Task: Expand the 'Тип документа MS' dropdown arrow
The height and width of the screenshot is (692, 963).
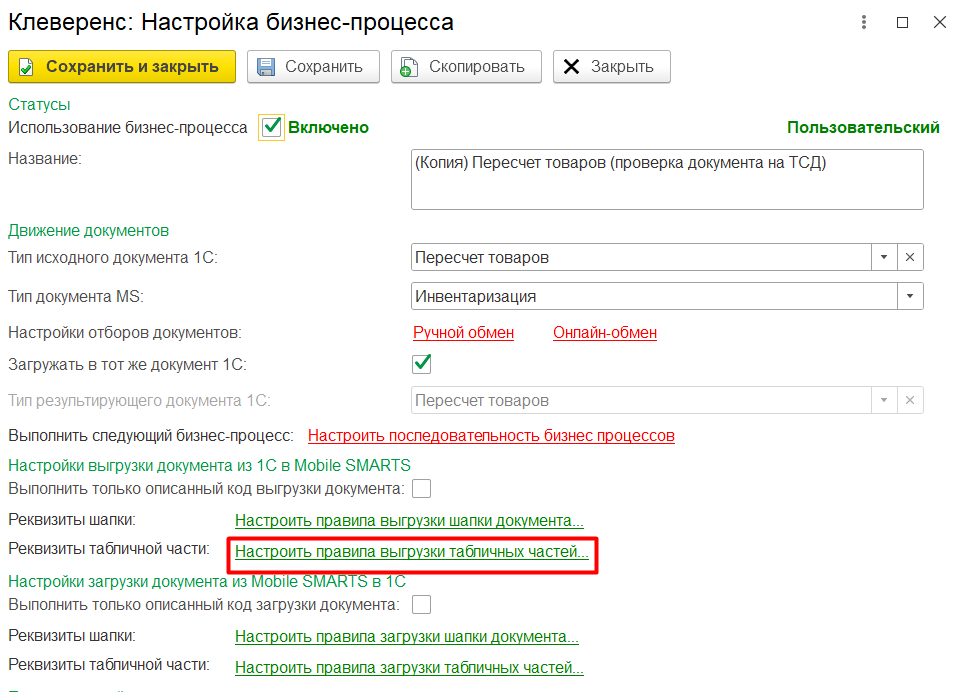Action: (910, 297)
